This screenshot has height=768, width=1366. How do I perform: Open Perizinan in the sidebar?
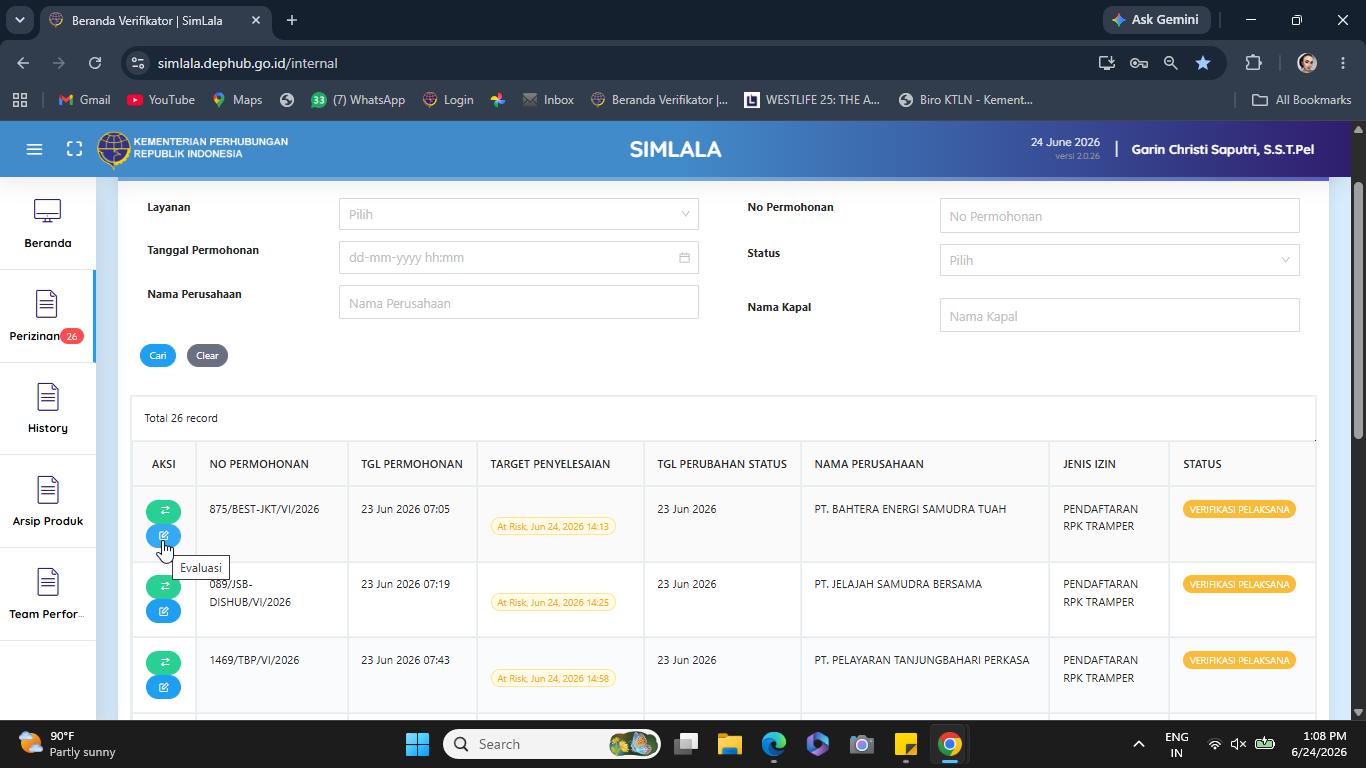pyautogui.click(x=47, y=316)
